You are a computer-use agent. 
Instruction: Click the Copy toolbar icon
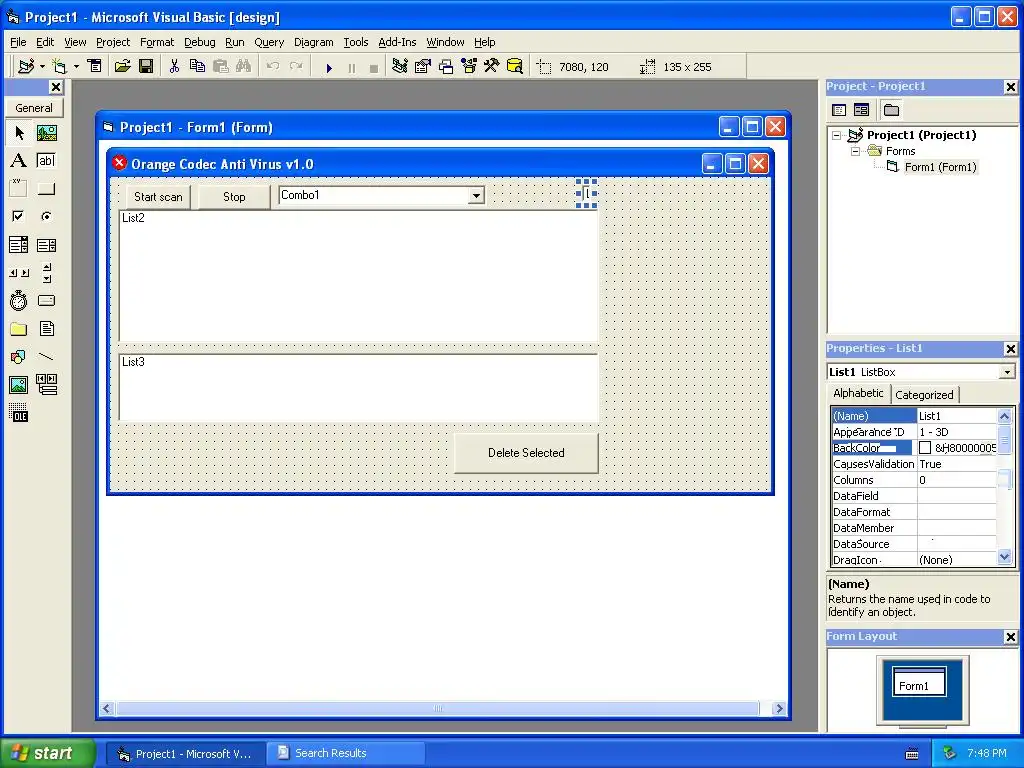pos(197,66)
